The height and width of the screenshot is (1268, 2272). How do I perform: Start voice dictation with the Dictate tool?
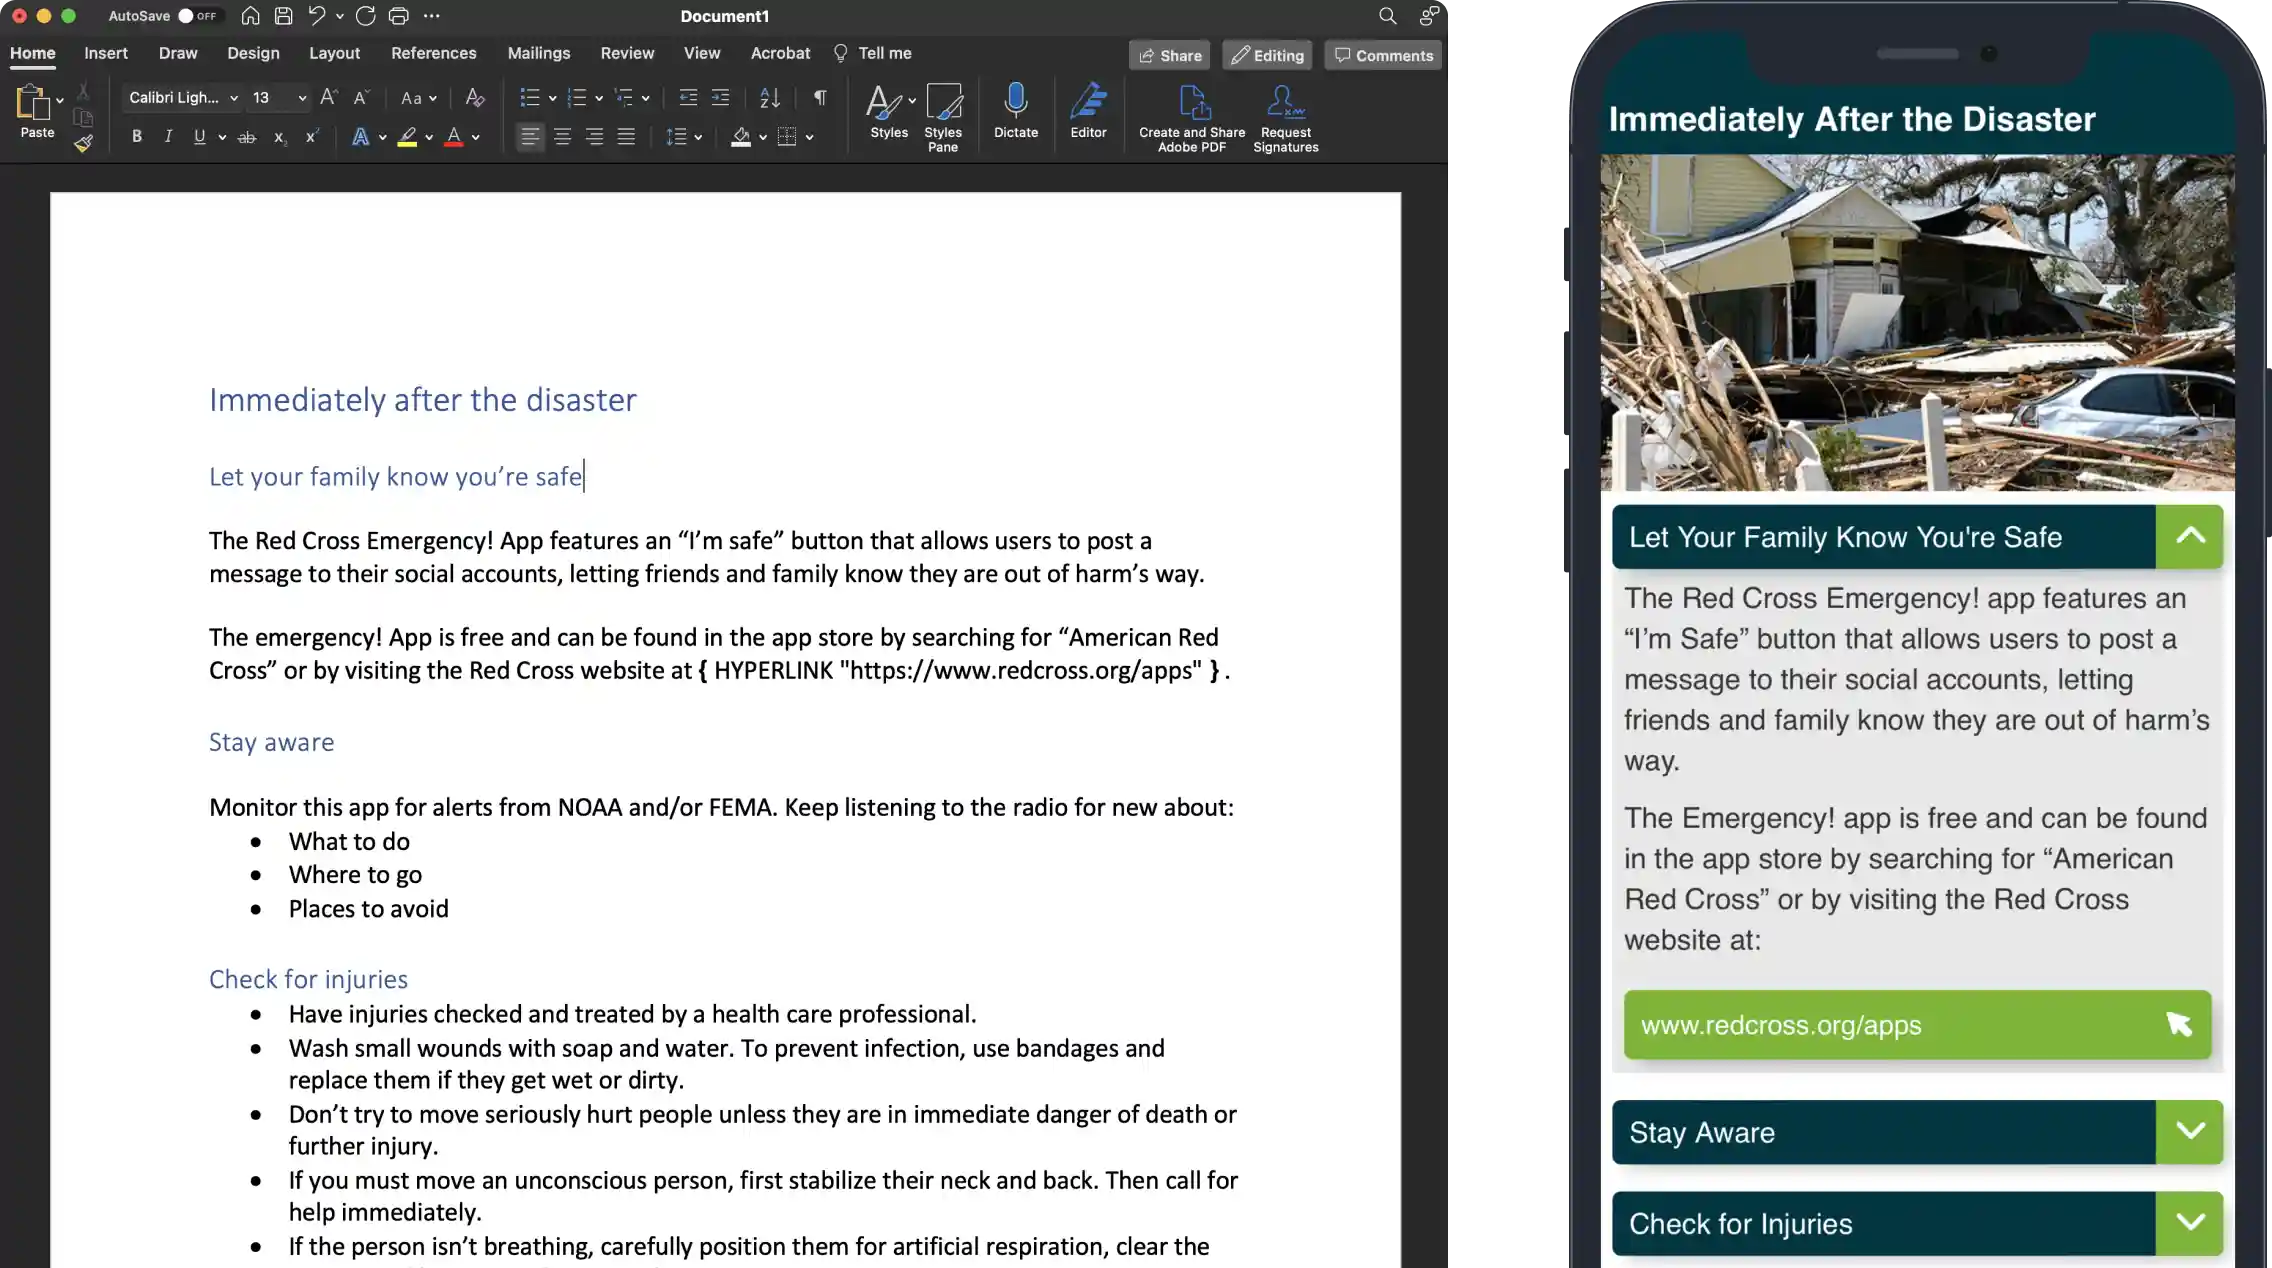[x=1015, y=112]
